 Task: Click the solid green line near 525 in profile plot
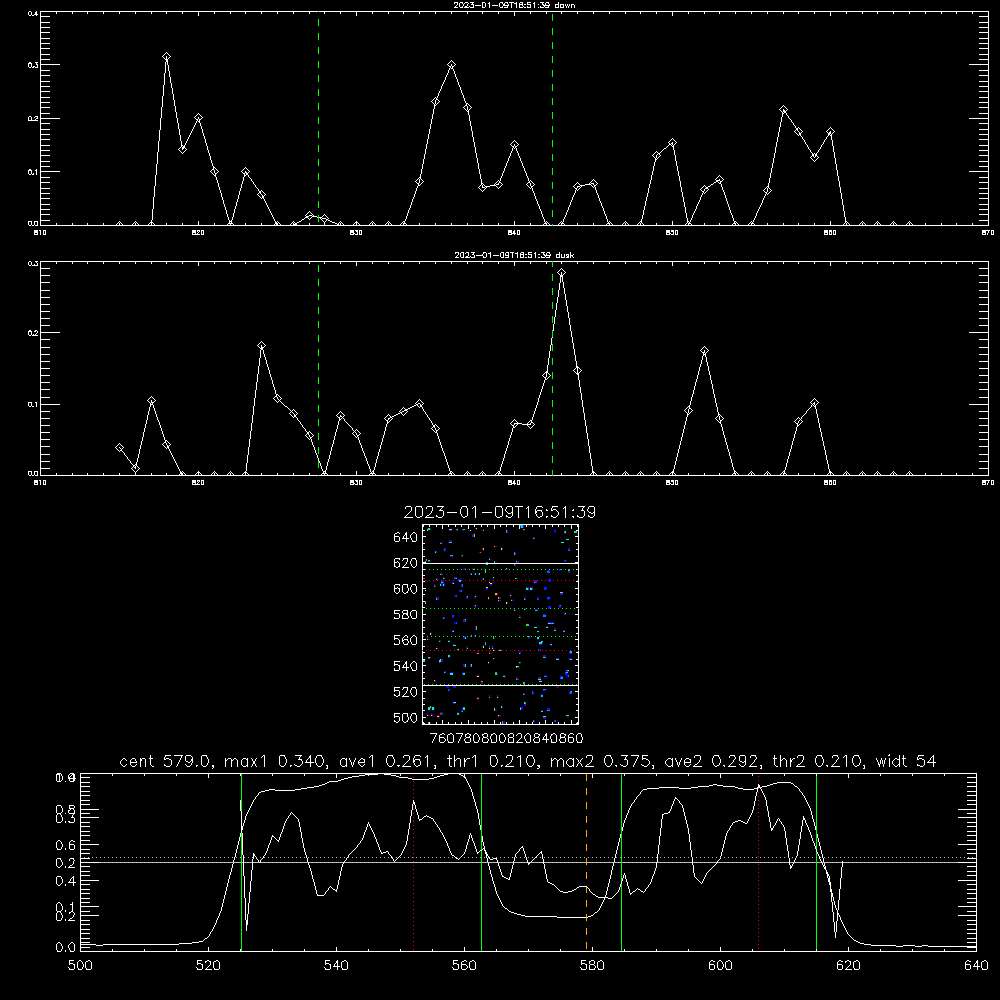click(x=241, y=862)
